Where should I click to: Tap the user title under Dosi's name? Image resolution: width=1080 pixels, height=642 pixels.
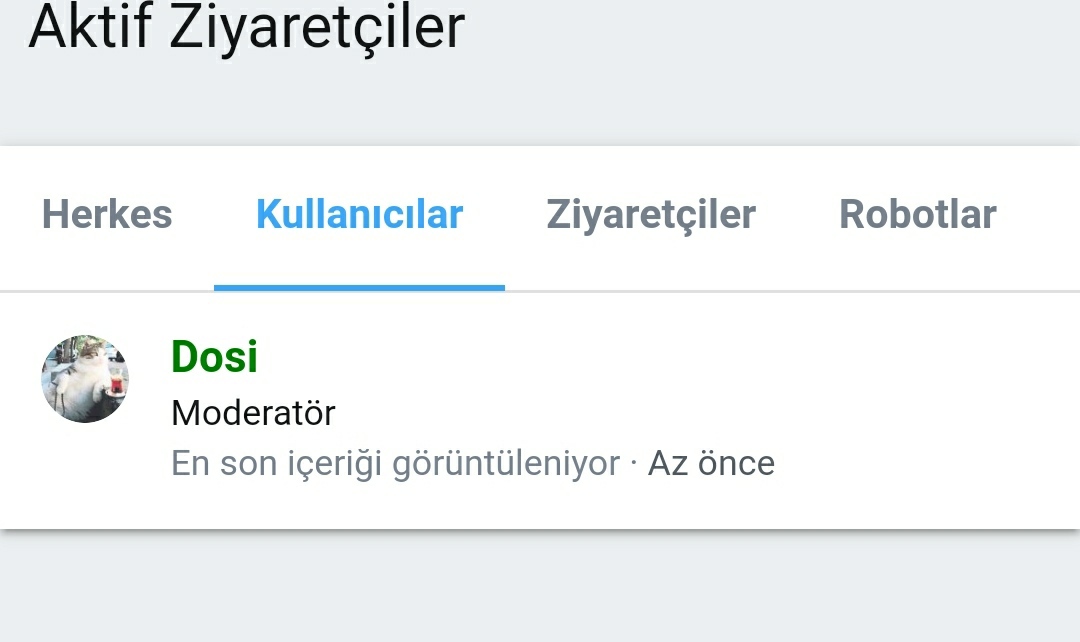click(x=253, y=412)
